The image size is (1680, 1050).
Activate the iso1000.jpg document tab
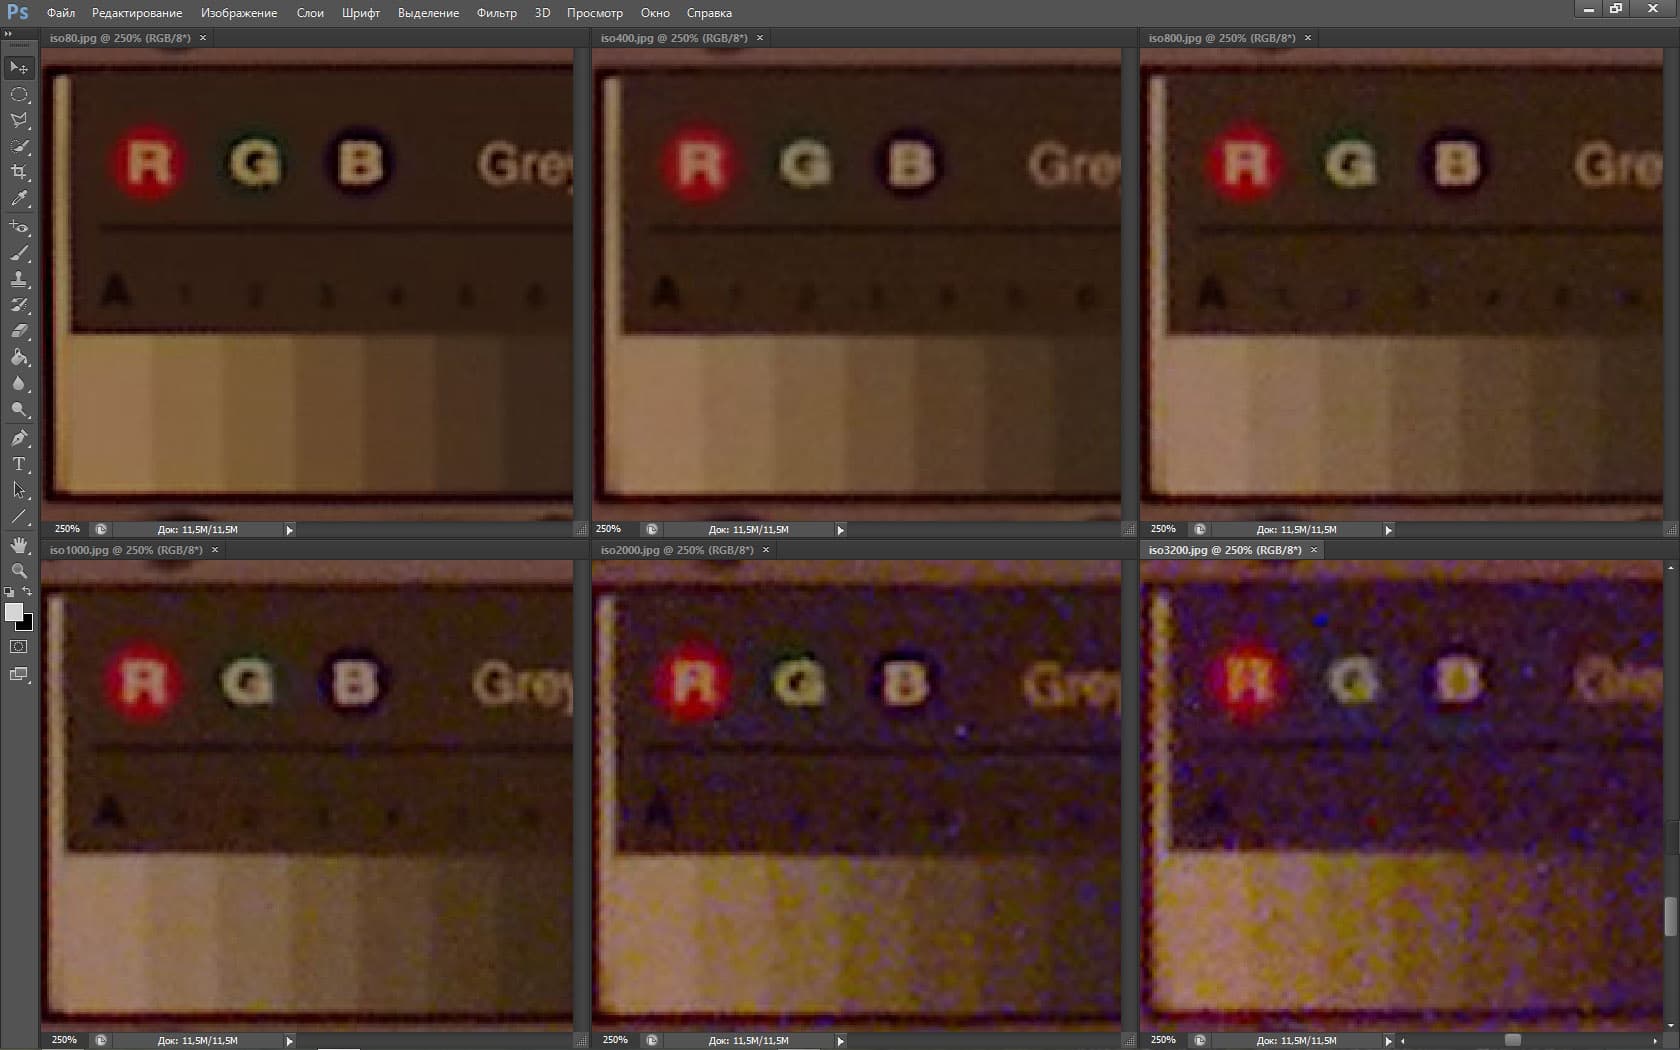click(132, 550)
